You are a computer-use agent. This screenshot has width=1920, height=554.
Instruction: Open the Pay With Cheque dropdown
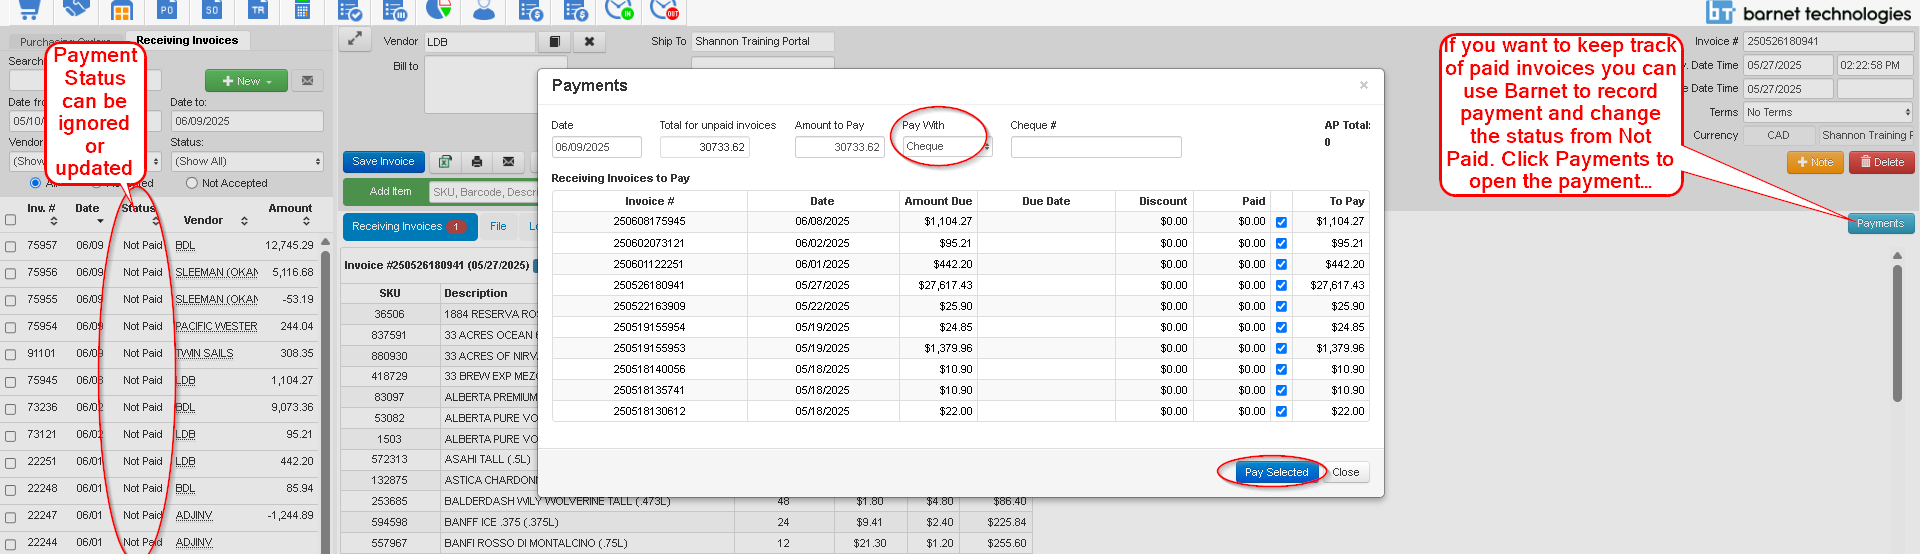coord(946,147)
